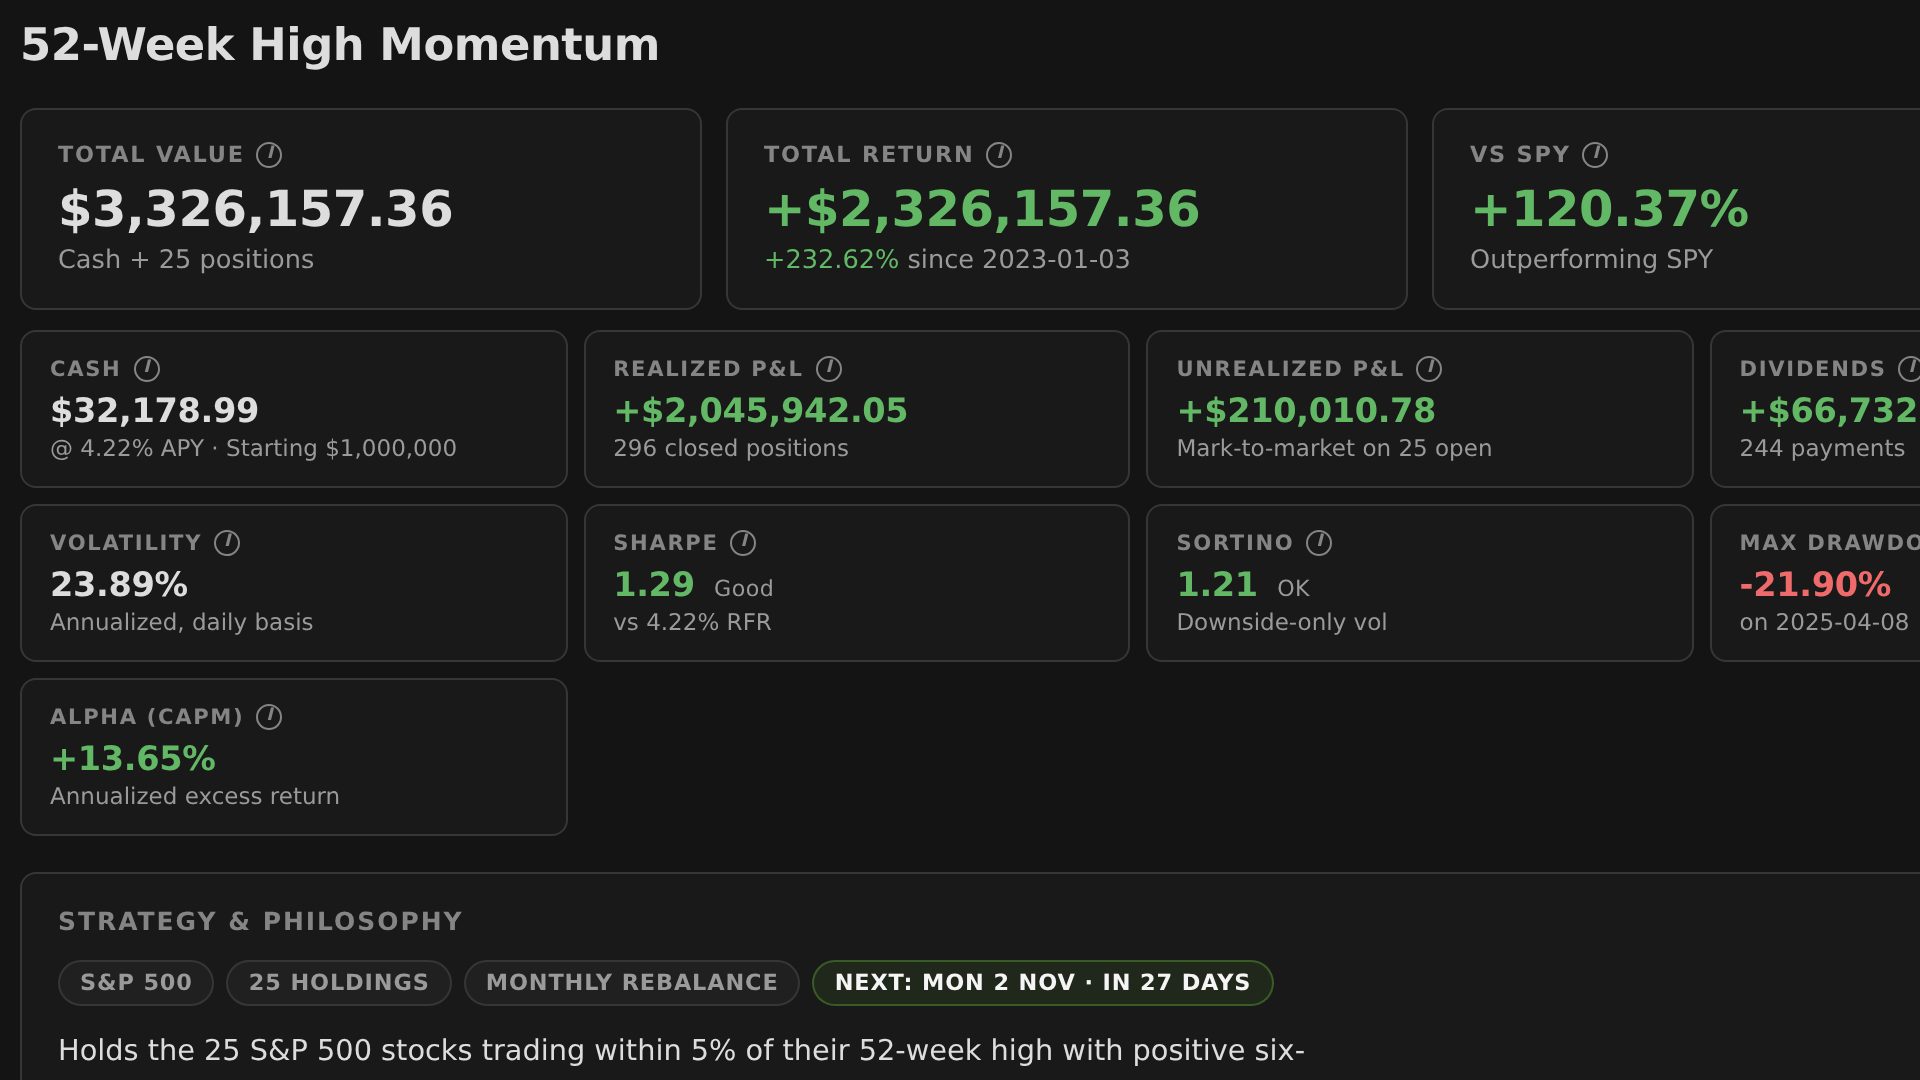The image size is (1920, 1080).
Task: Select the 25 Holdings tag
Action: [339, 983]
